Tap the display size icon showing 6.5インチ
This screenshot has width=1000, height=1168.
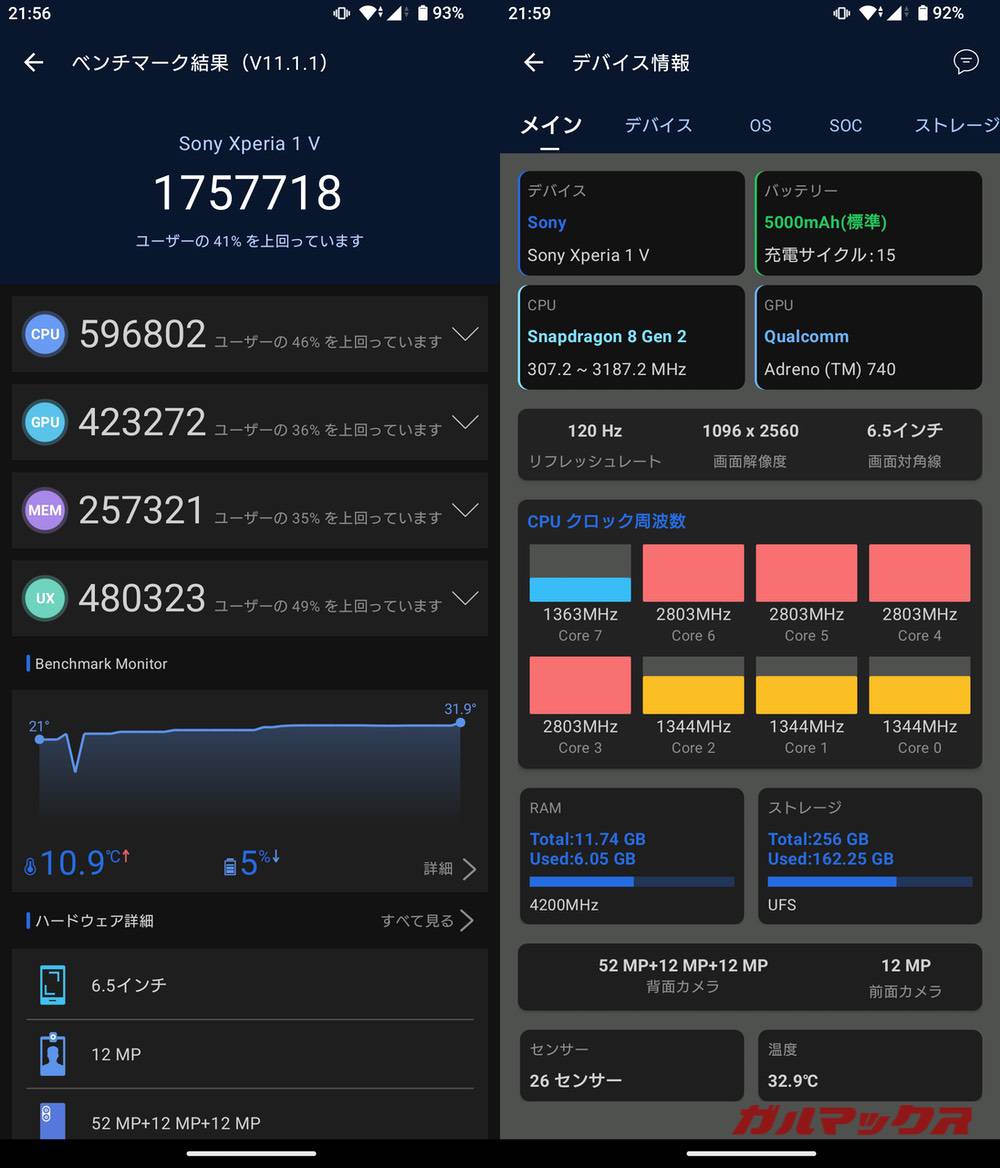pos(52,985)
